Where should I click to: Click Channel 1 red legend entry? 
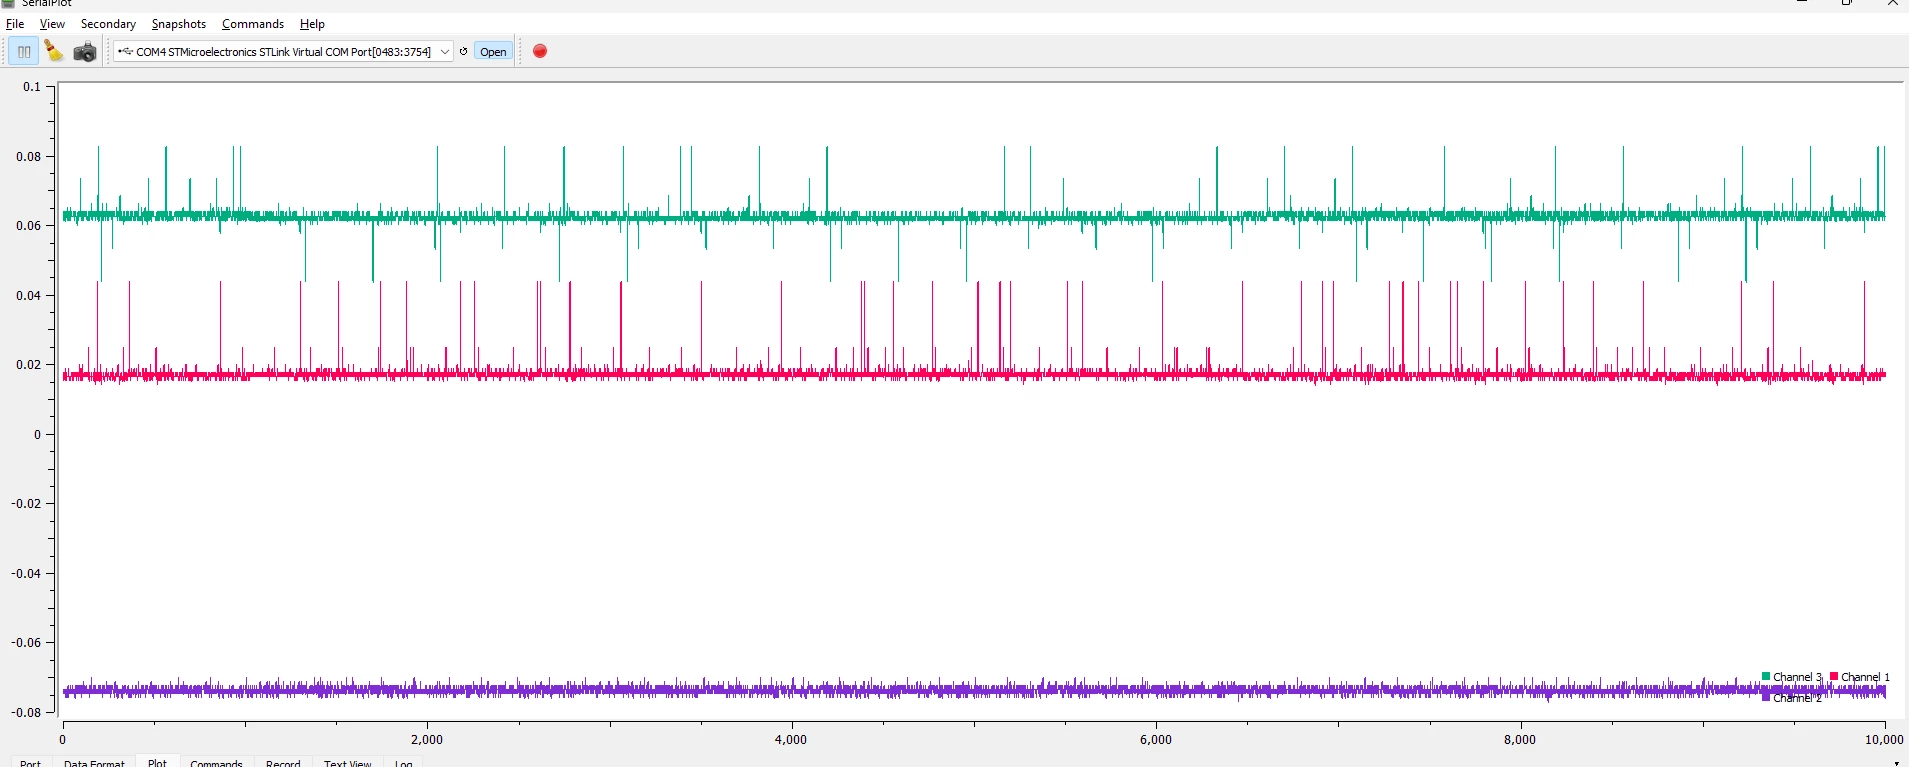tap(1860, 677)
